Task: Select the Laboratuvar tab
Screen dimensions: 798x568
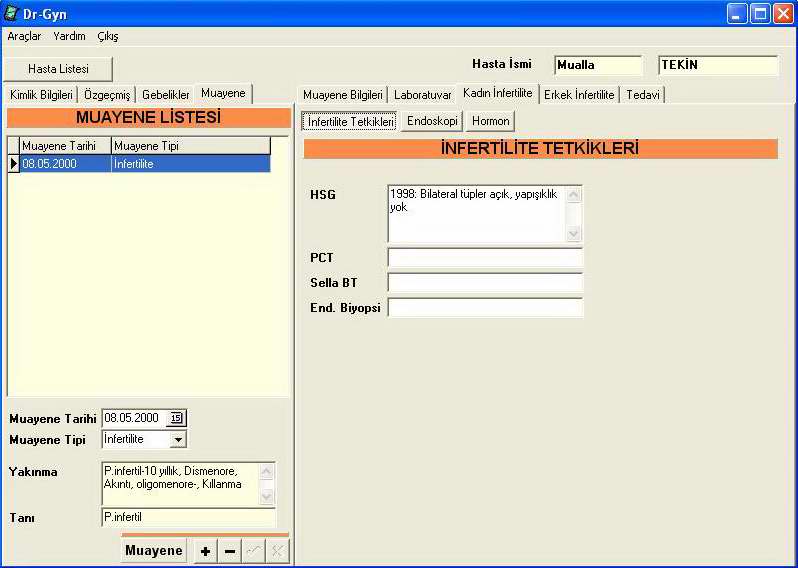Action: (x=422, y=95)
